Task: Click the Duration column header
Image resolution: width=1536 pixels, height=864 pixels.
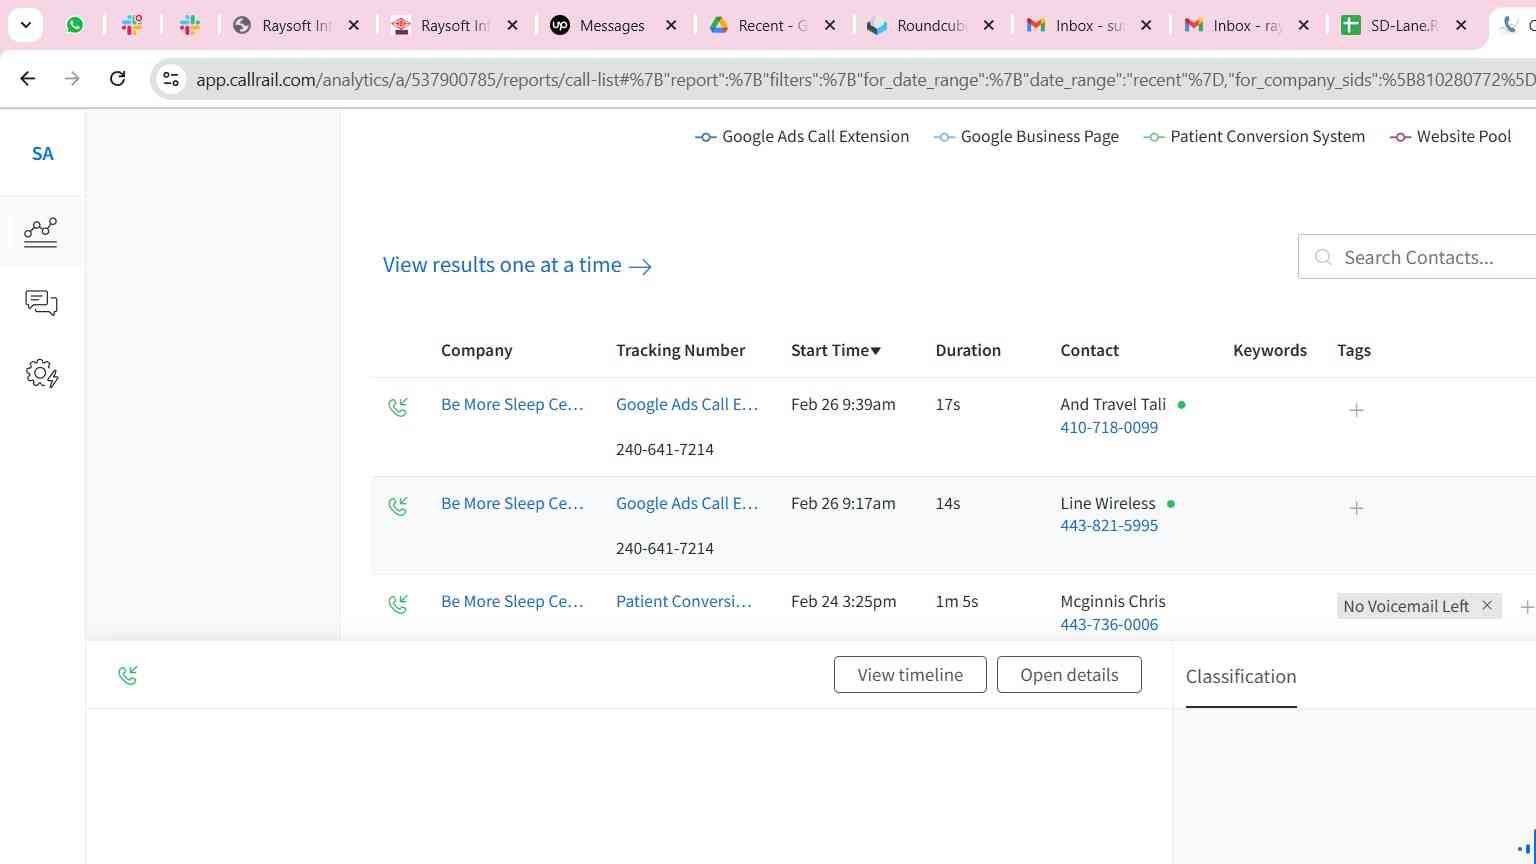Action: 968,350
